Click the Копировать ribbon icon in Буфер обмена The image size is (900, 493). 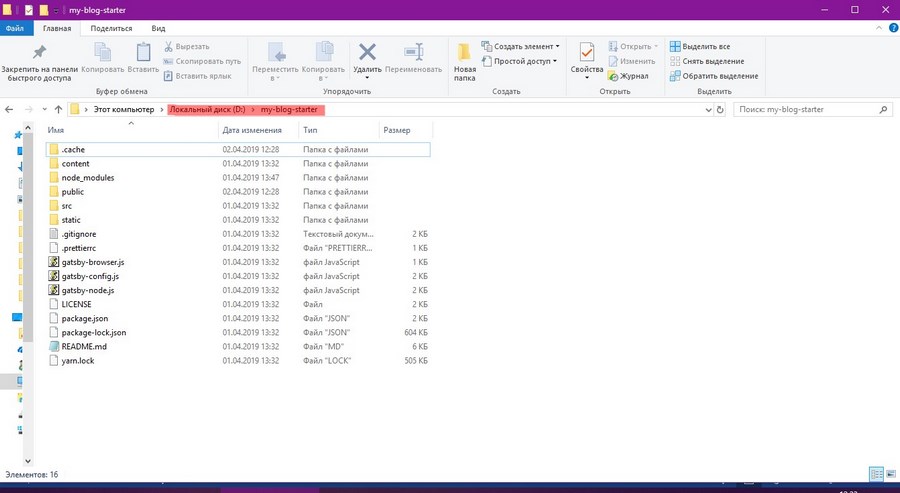coord(103,52)
